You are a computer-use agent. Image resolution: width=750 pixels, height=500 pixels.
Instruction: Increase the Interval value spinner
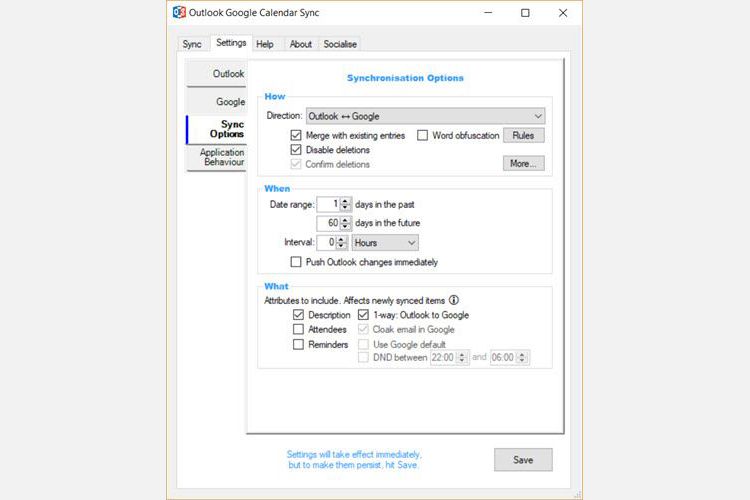tap(341, 239)
